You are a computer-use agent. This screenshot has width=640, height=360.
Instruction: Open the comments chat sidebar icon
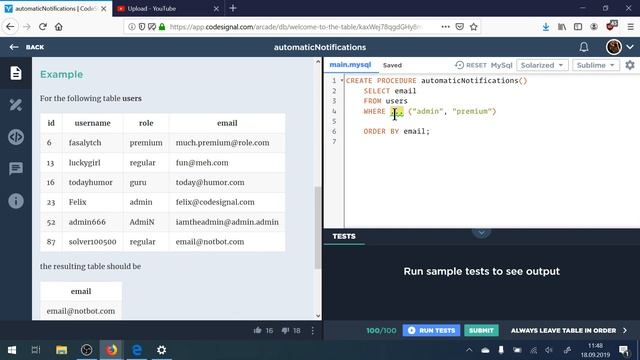pos(16,169)
